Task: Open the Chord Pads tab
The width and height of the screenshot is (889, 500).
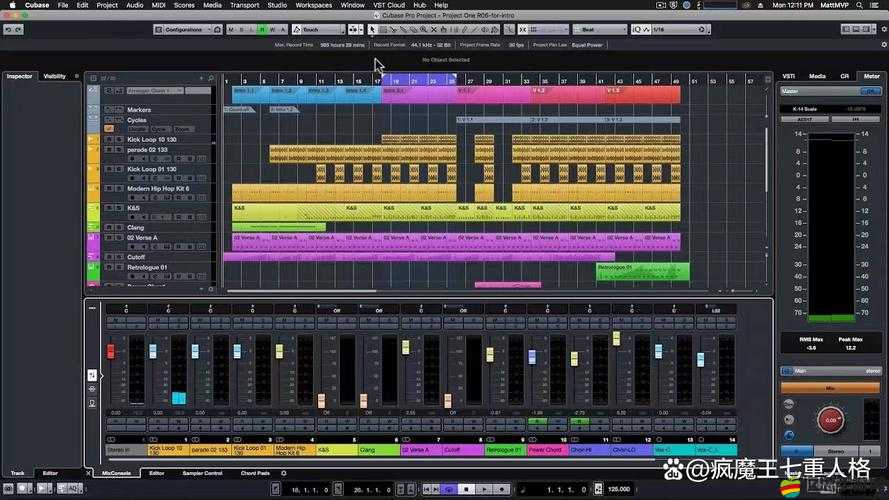Action: point(255,473)
